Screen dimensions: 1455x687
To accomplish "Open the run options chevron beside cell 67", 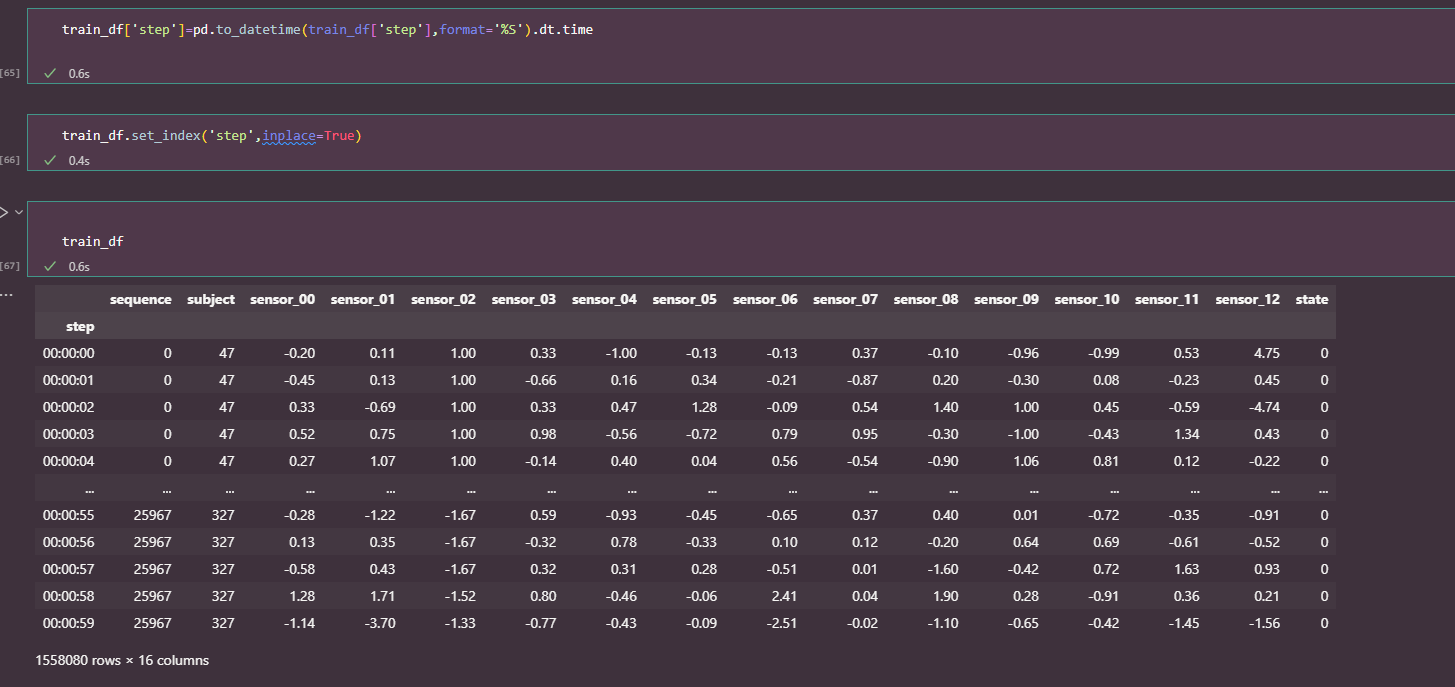I will point(18,212).
